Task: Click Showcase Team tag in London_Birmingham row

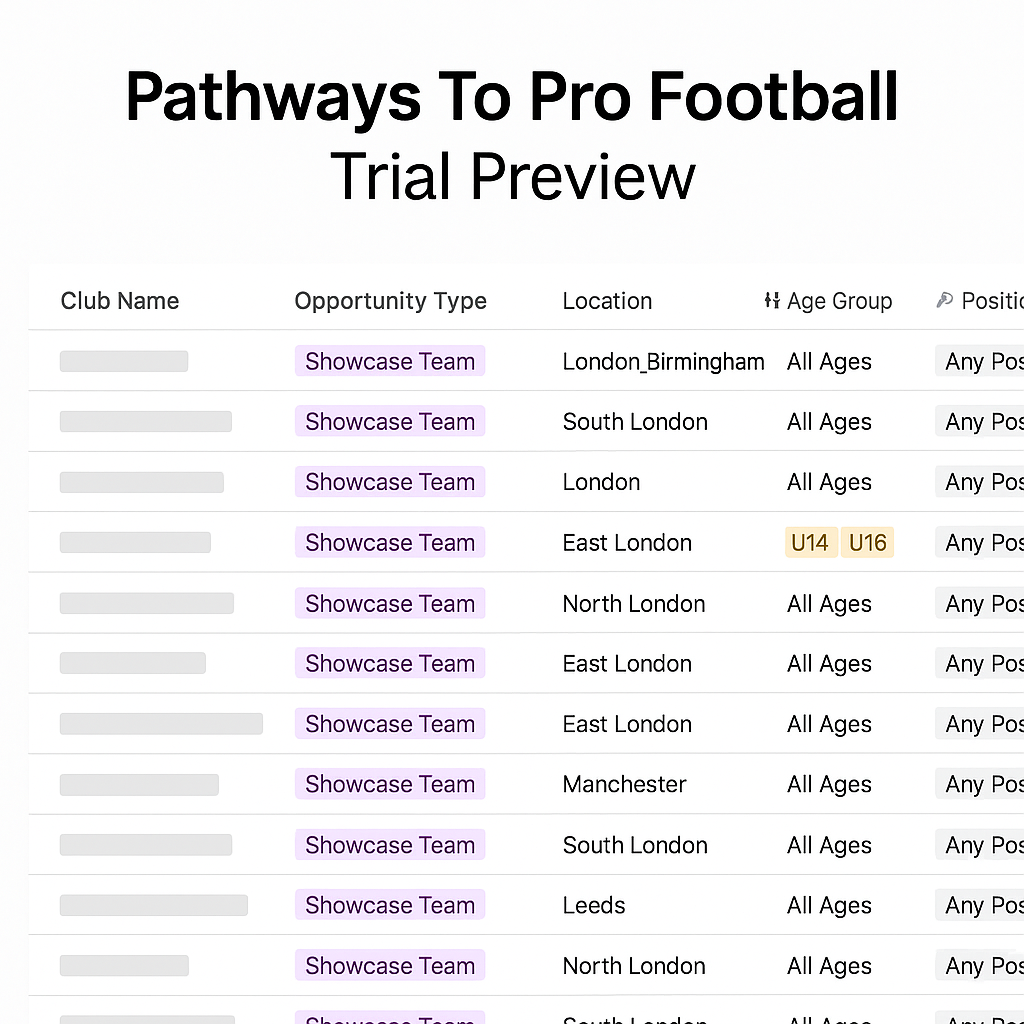Action: click(390, 361)
